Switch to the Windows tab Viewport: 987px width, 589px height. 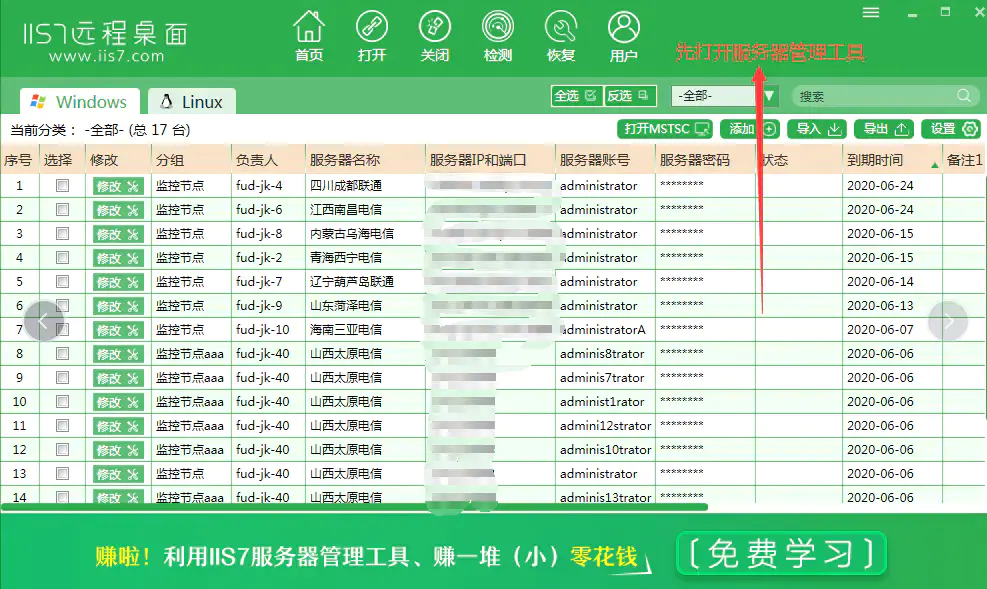(x=80, y=101)
